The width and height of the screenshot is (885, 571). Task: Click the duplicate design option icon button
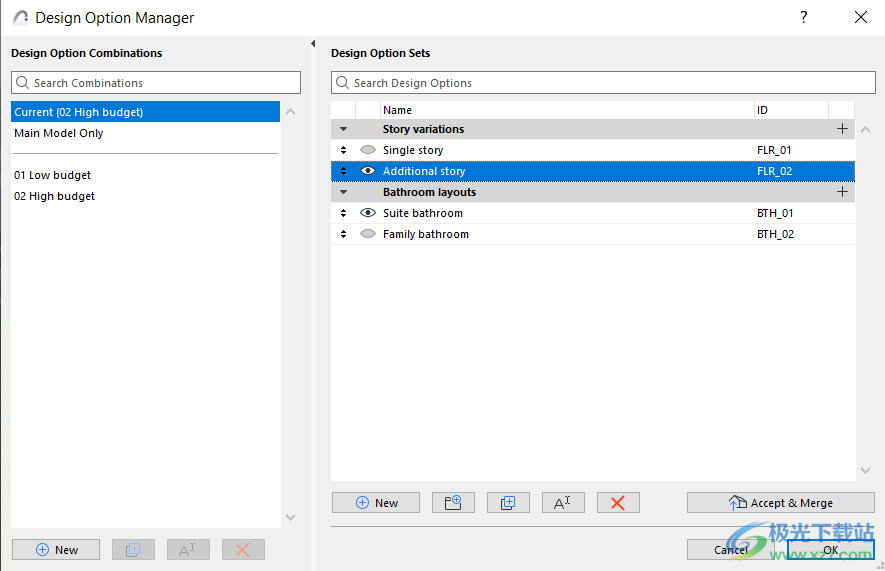[508, 503]
